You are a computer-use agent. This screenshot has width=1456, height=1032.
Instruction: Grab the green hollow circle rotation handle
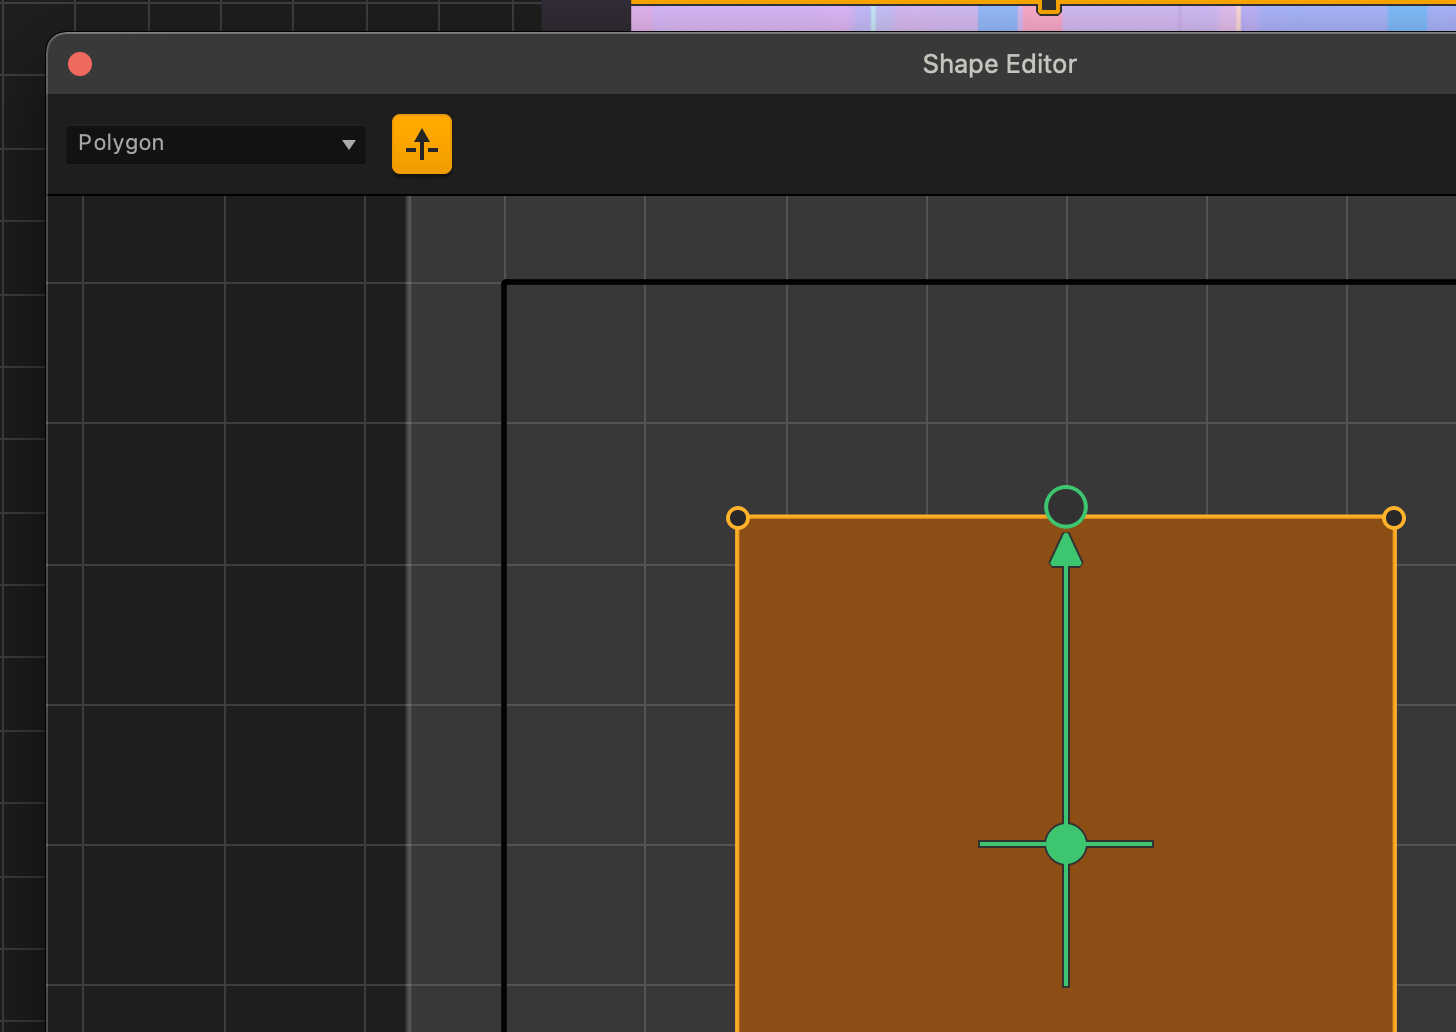tap(1066, 506)
